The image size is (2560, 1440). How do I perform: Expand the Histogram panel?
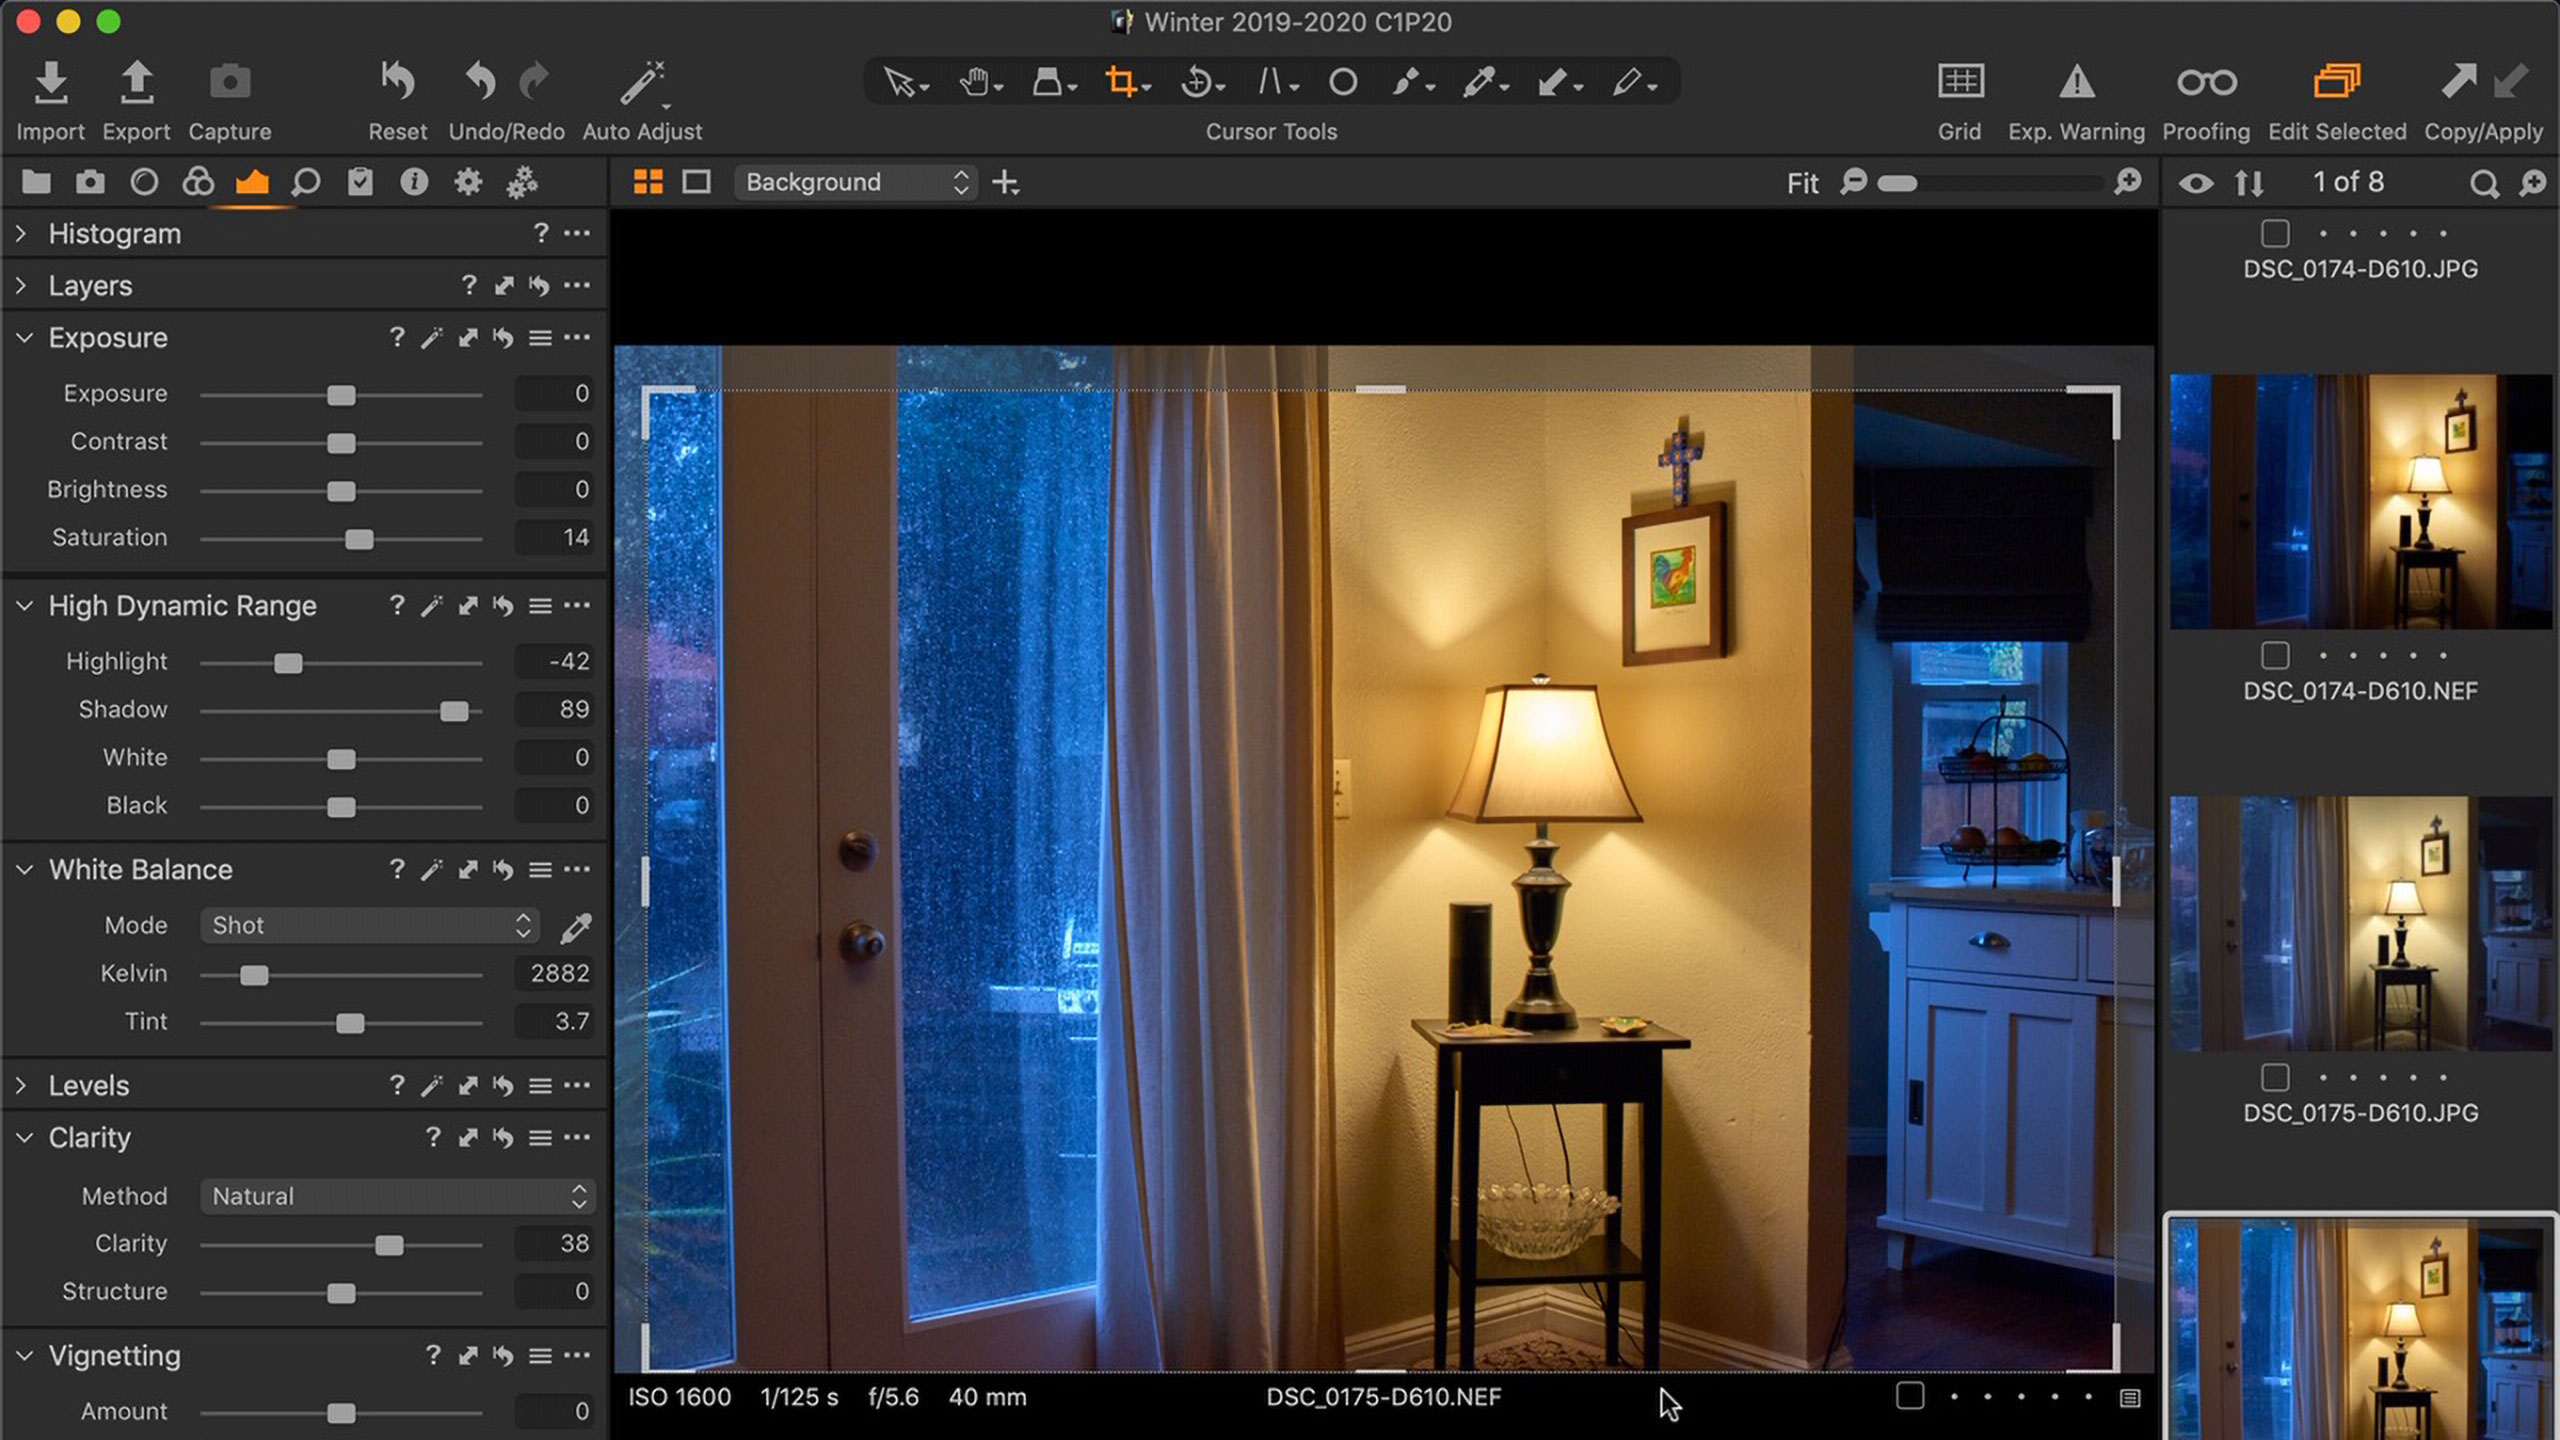tap(22, 233)
